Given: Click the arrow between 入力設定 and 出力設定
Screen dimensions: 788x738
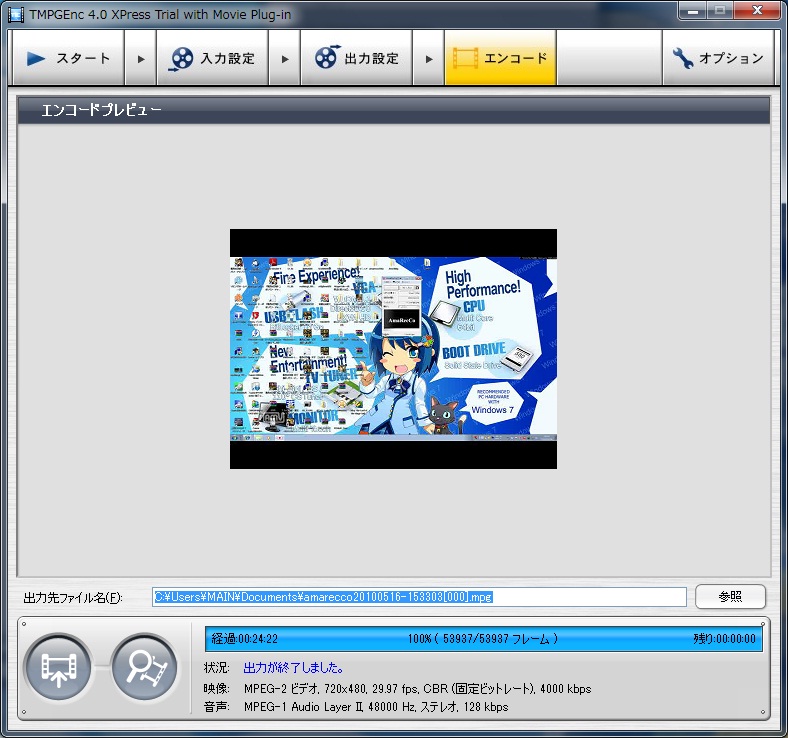Looking at the screenshot, I should pyautogui.click(x=284, y=59).
